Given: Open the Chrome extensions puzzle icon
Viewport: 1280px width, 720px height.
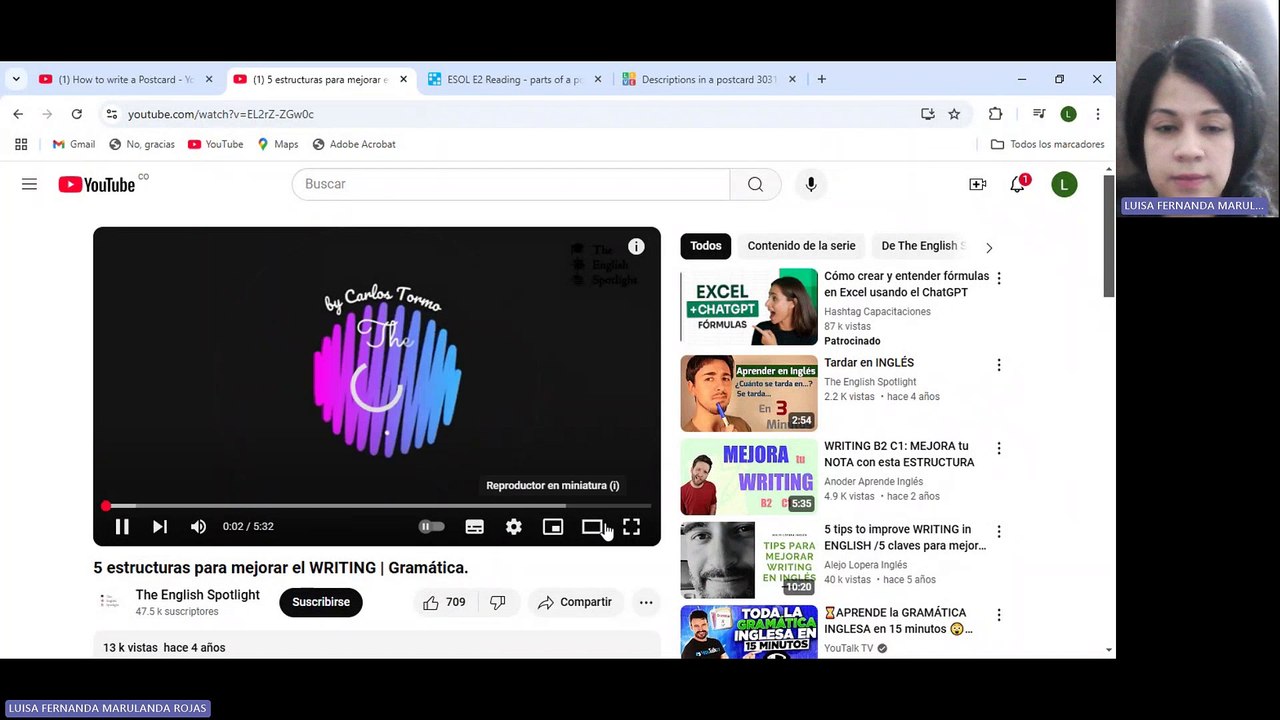Looking at the screenshot, I should click(995, 114).
